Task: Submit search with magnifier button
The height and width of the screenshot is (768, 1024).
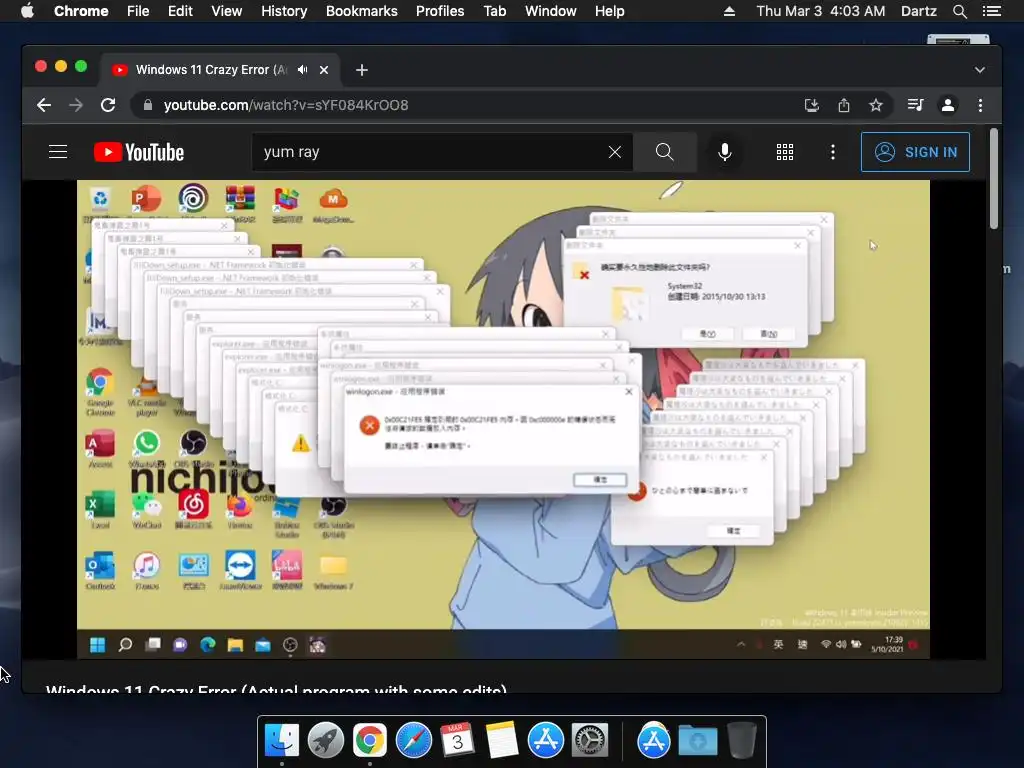Action: click(665, 152)
